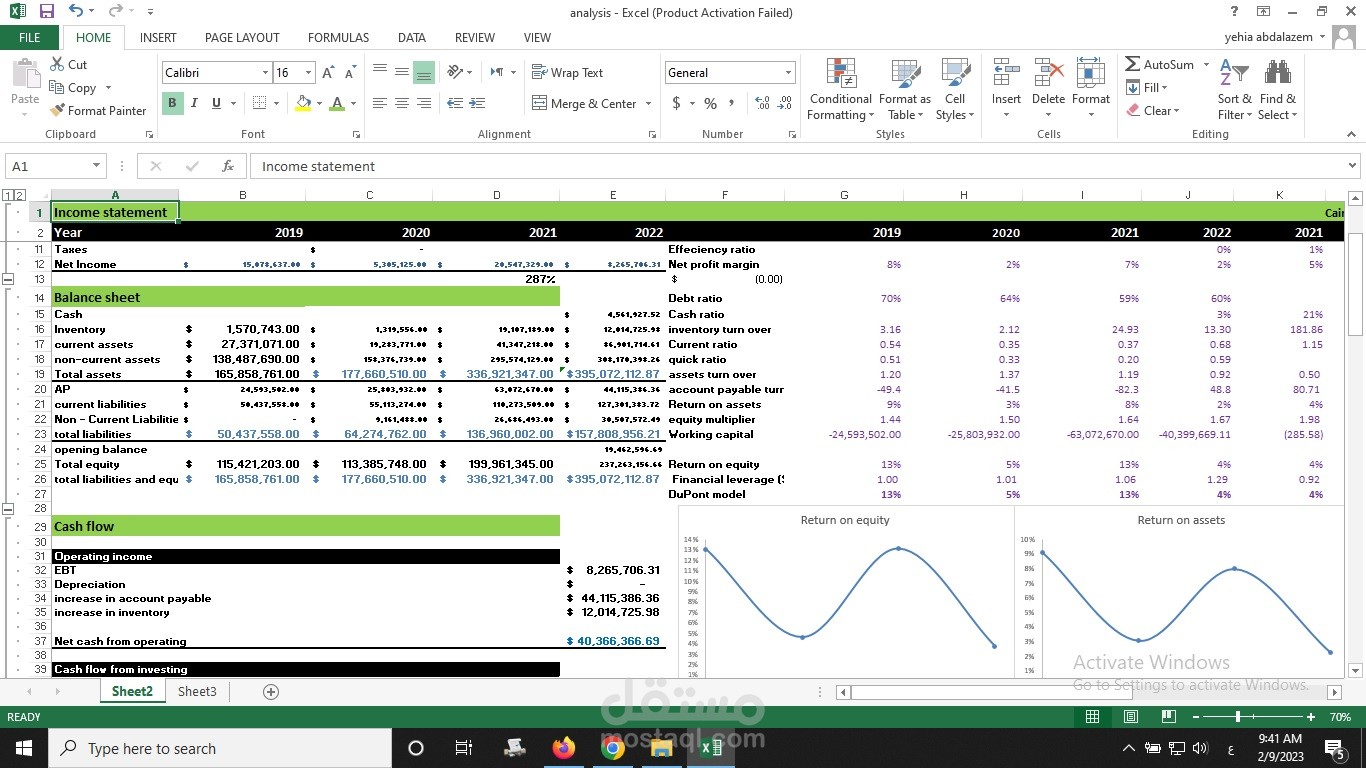This screenshot has height=768, width=1366.
Task: Click Increase Decimal icon
Action: pyautogui.click(x=762, y=103)
